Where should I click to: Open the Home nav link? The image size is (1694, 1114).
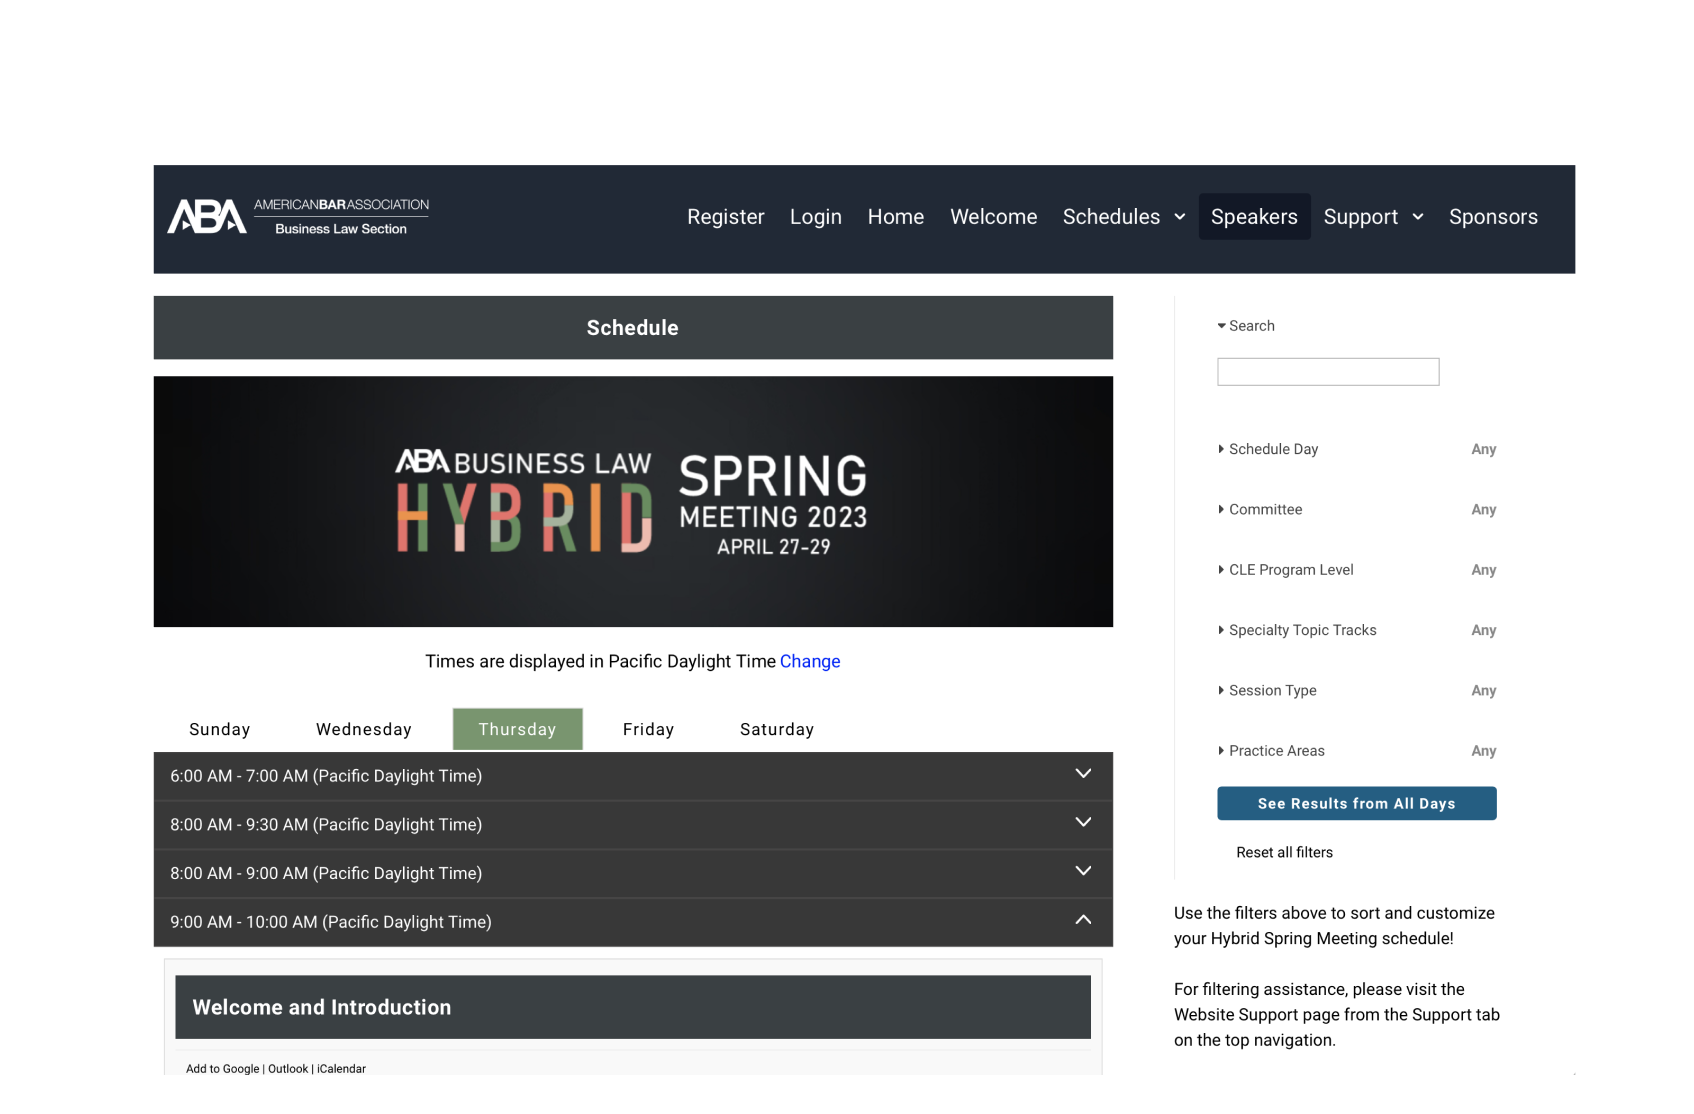pos(895,217)
